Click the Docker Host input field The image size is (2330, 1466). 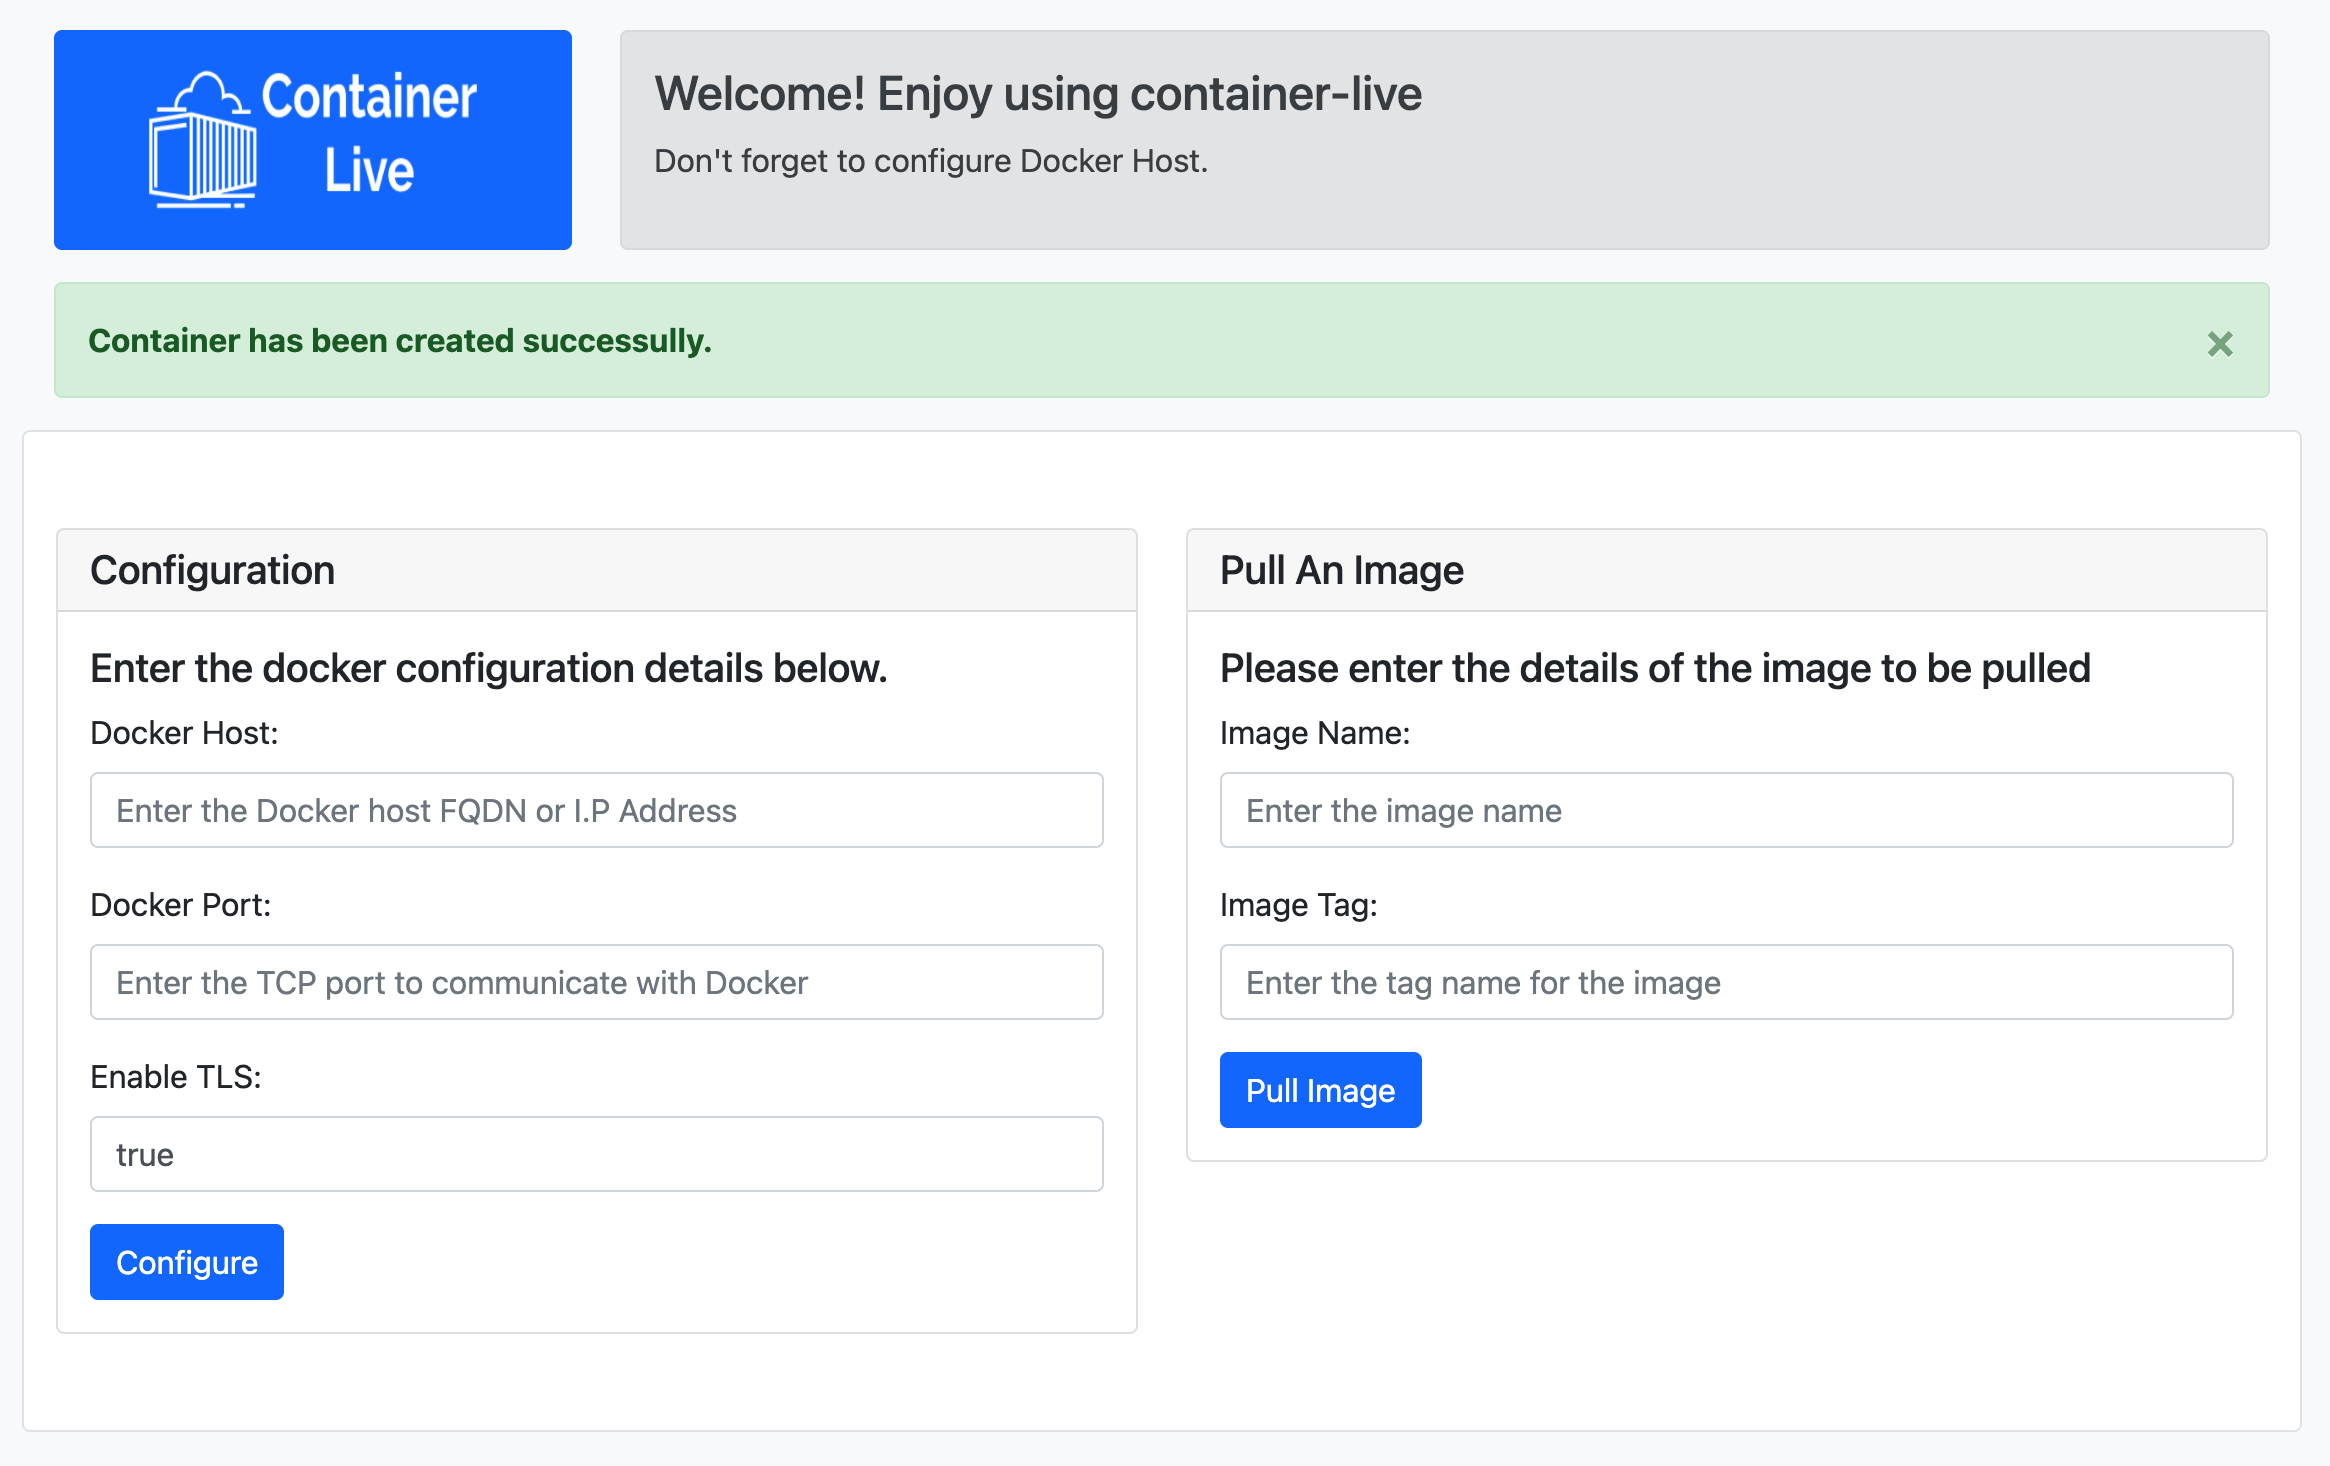596,810
